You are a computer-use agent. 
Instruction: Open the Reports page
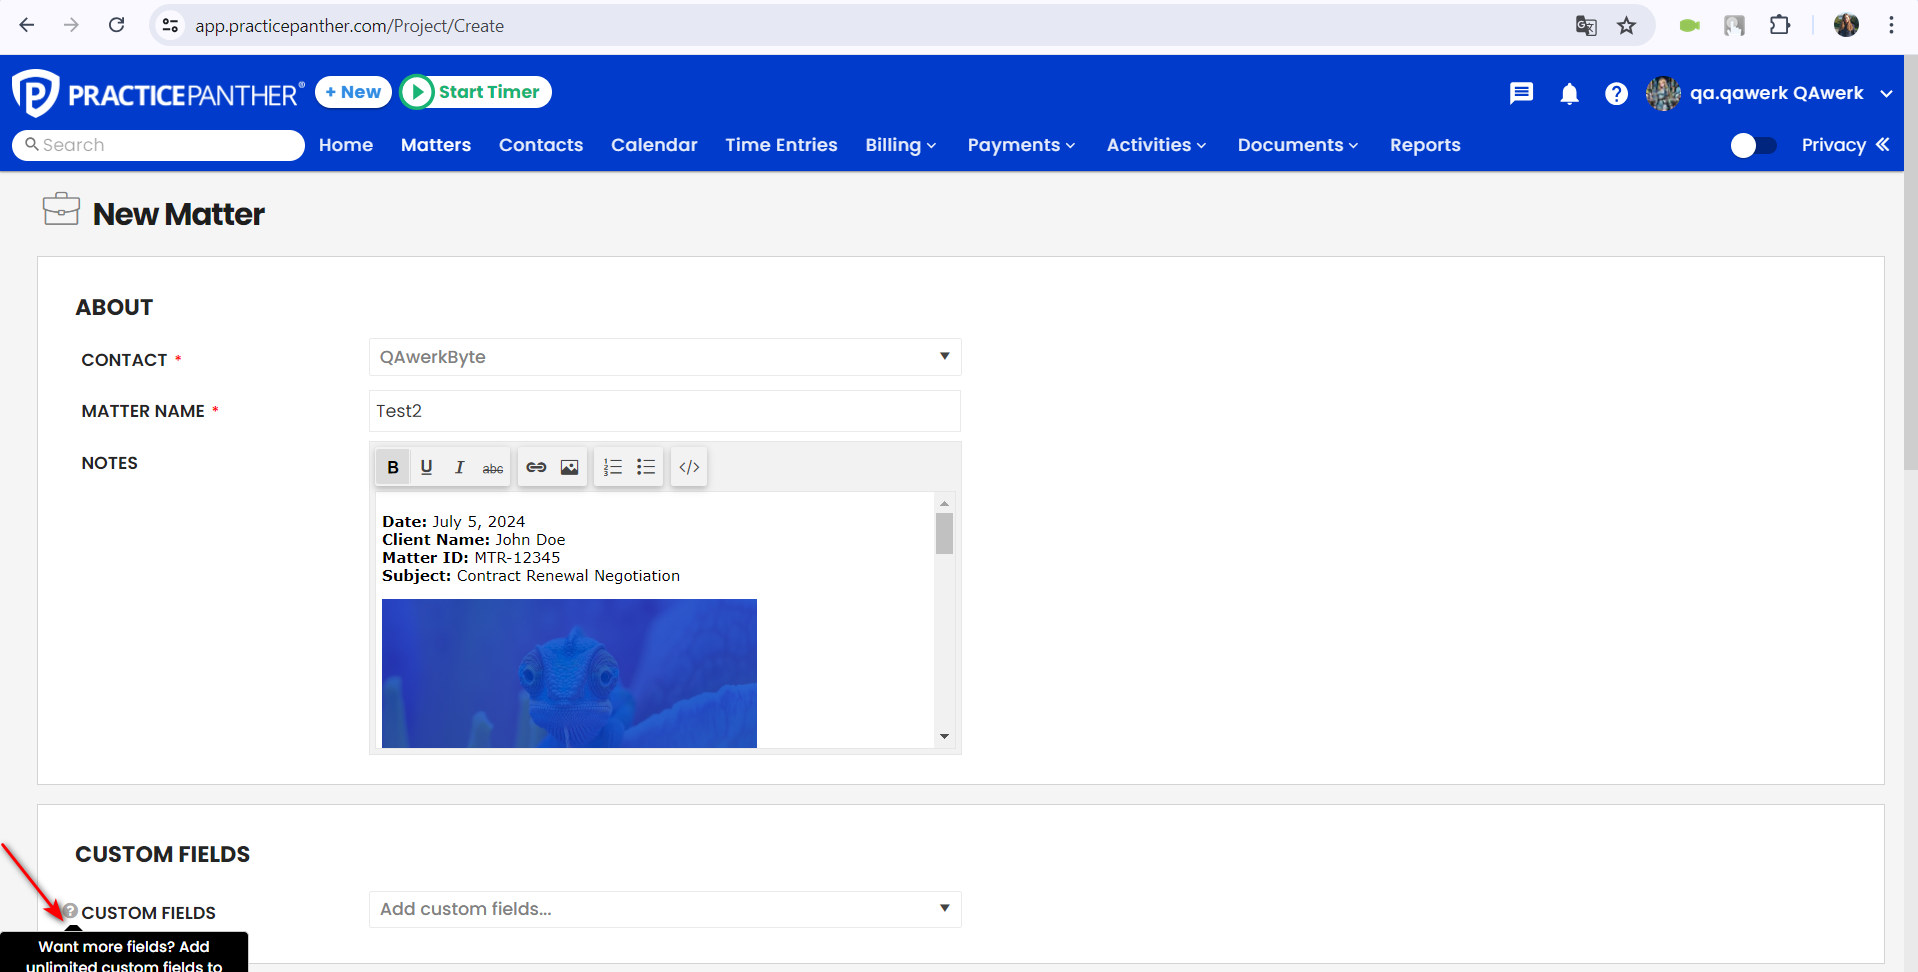click(1425, 145)
